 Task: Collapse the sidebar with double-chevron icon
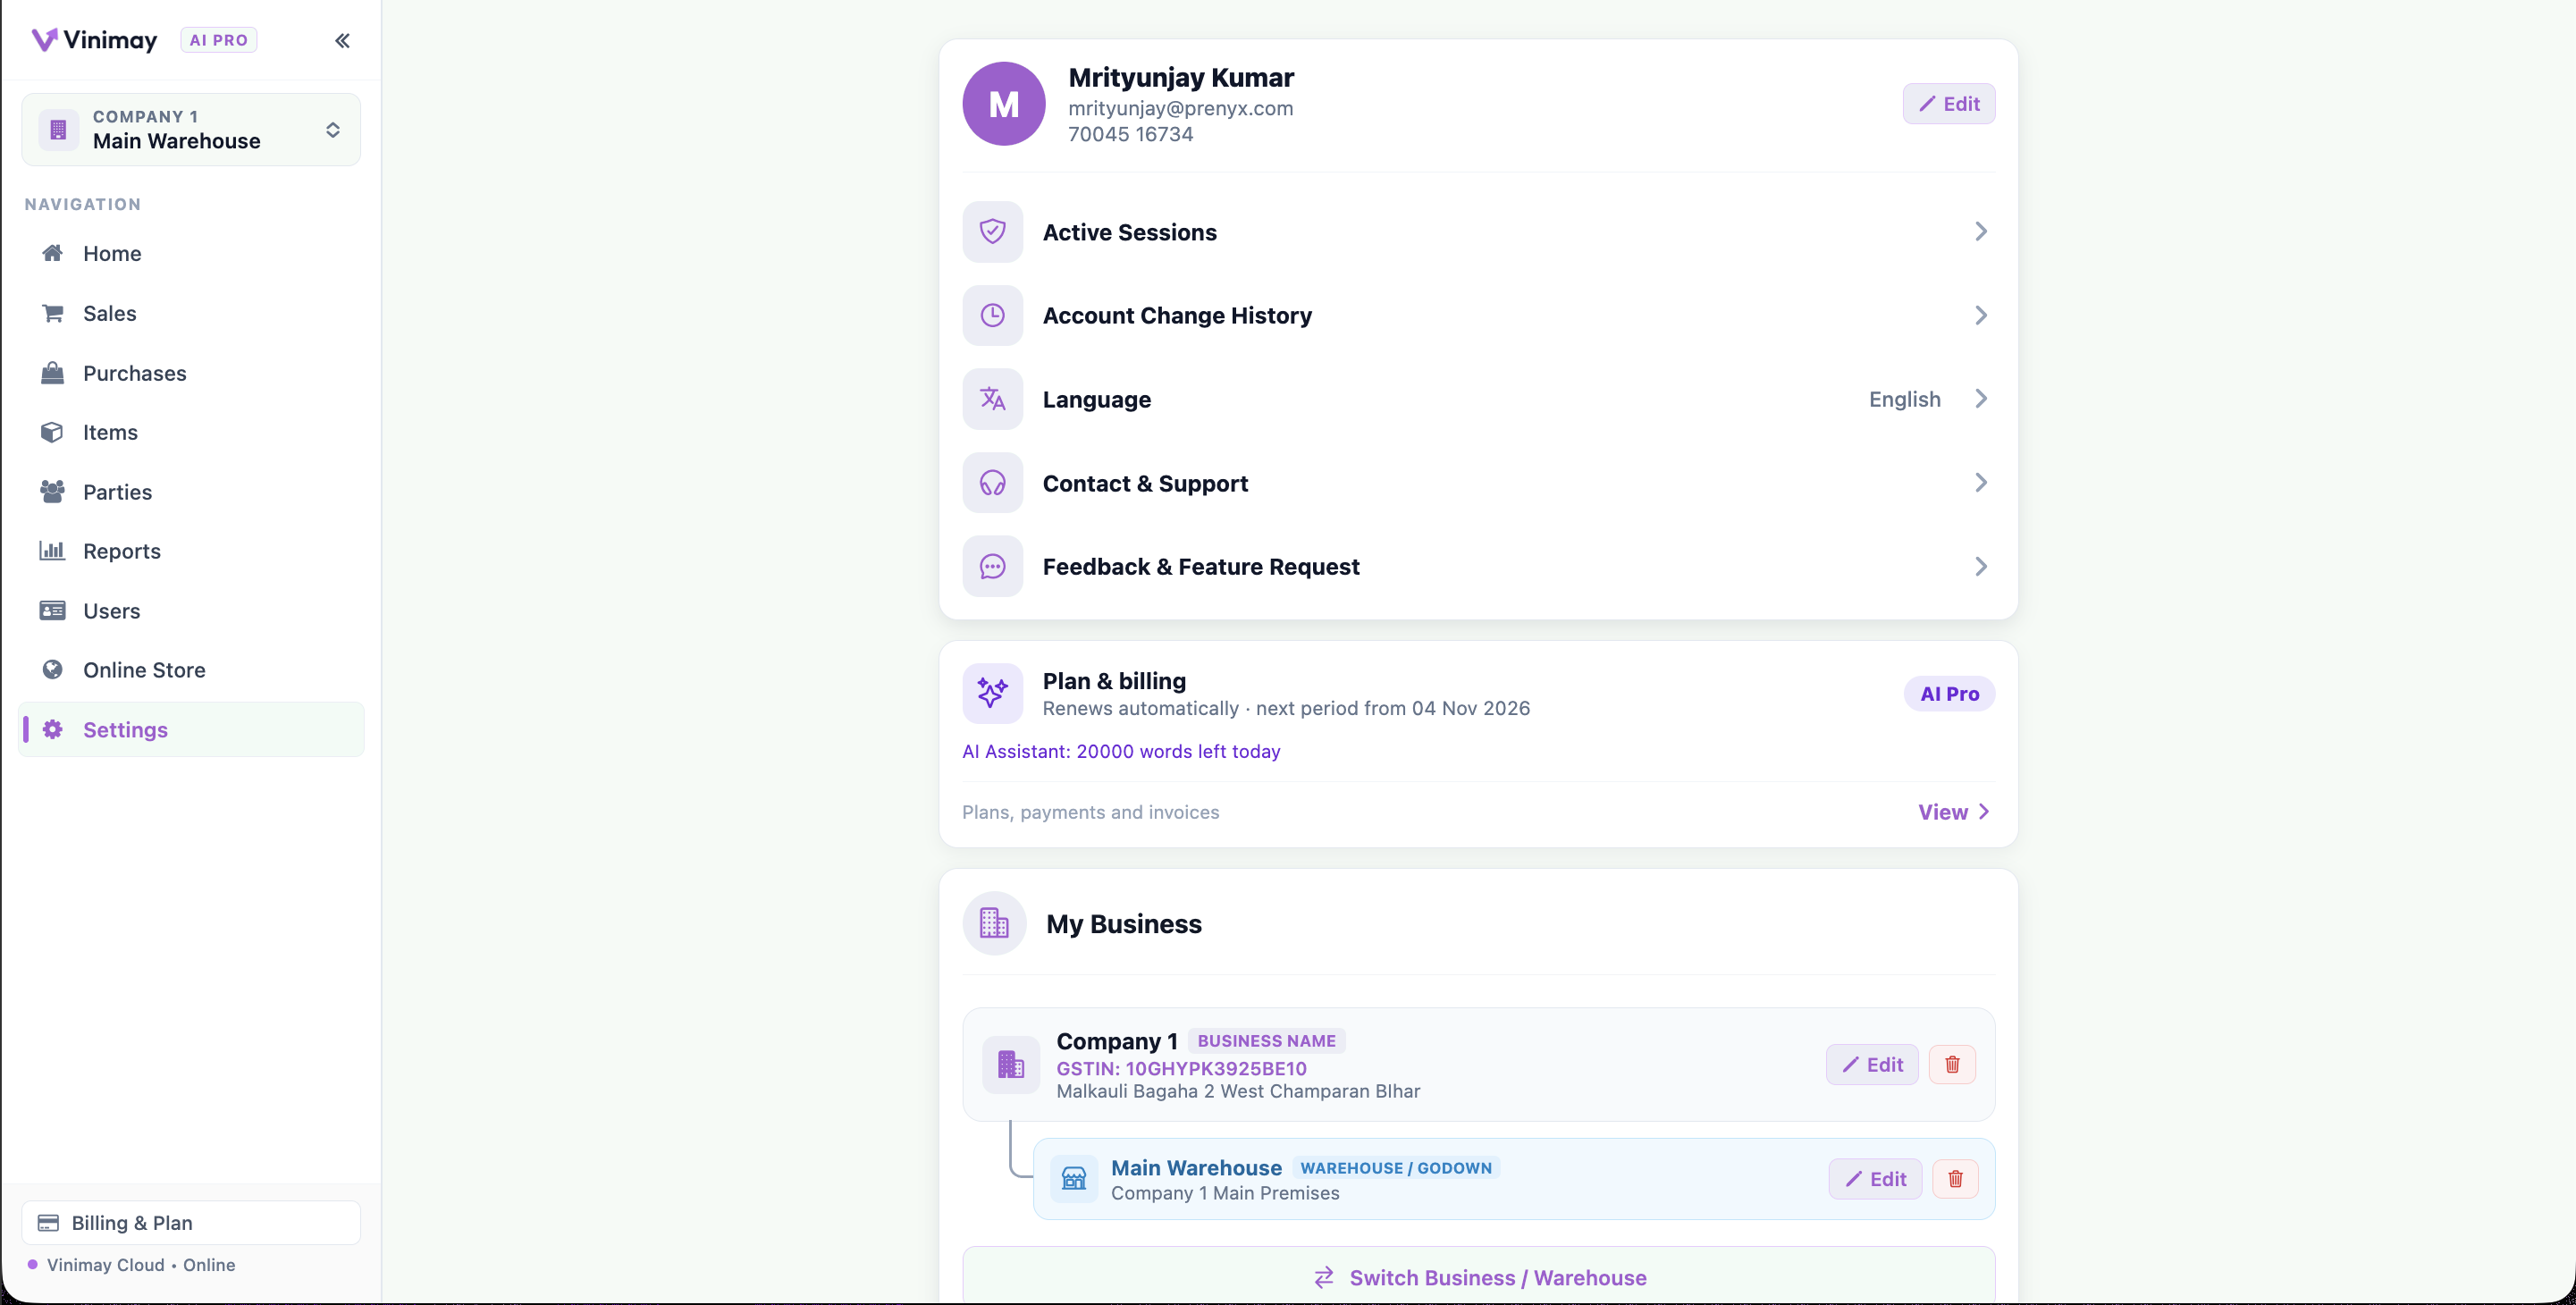342,41
